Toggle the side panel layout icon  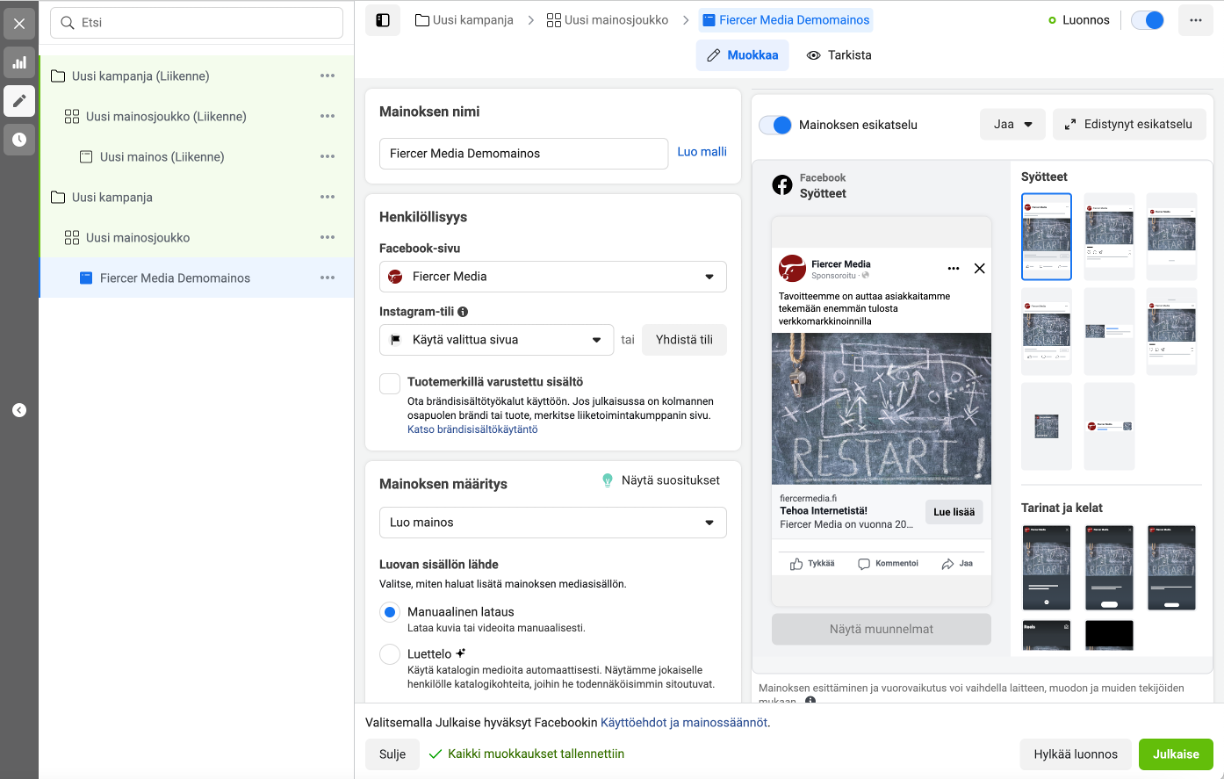[x=383, y=20]
